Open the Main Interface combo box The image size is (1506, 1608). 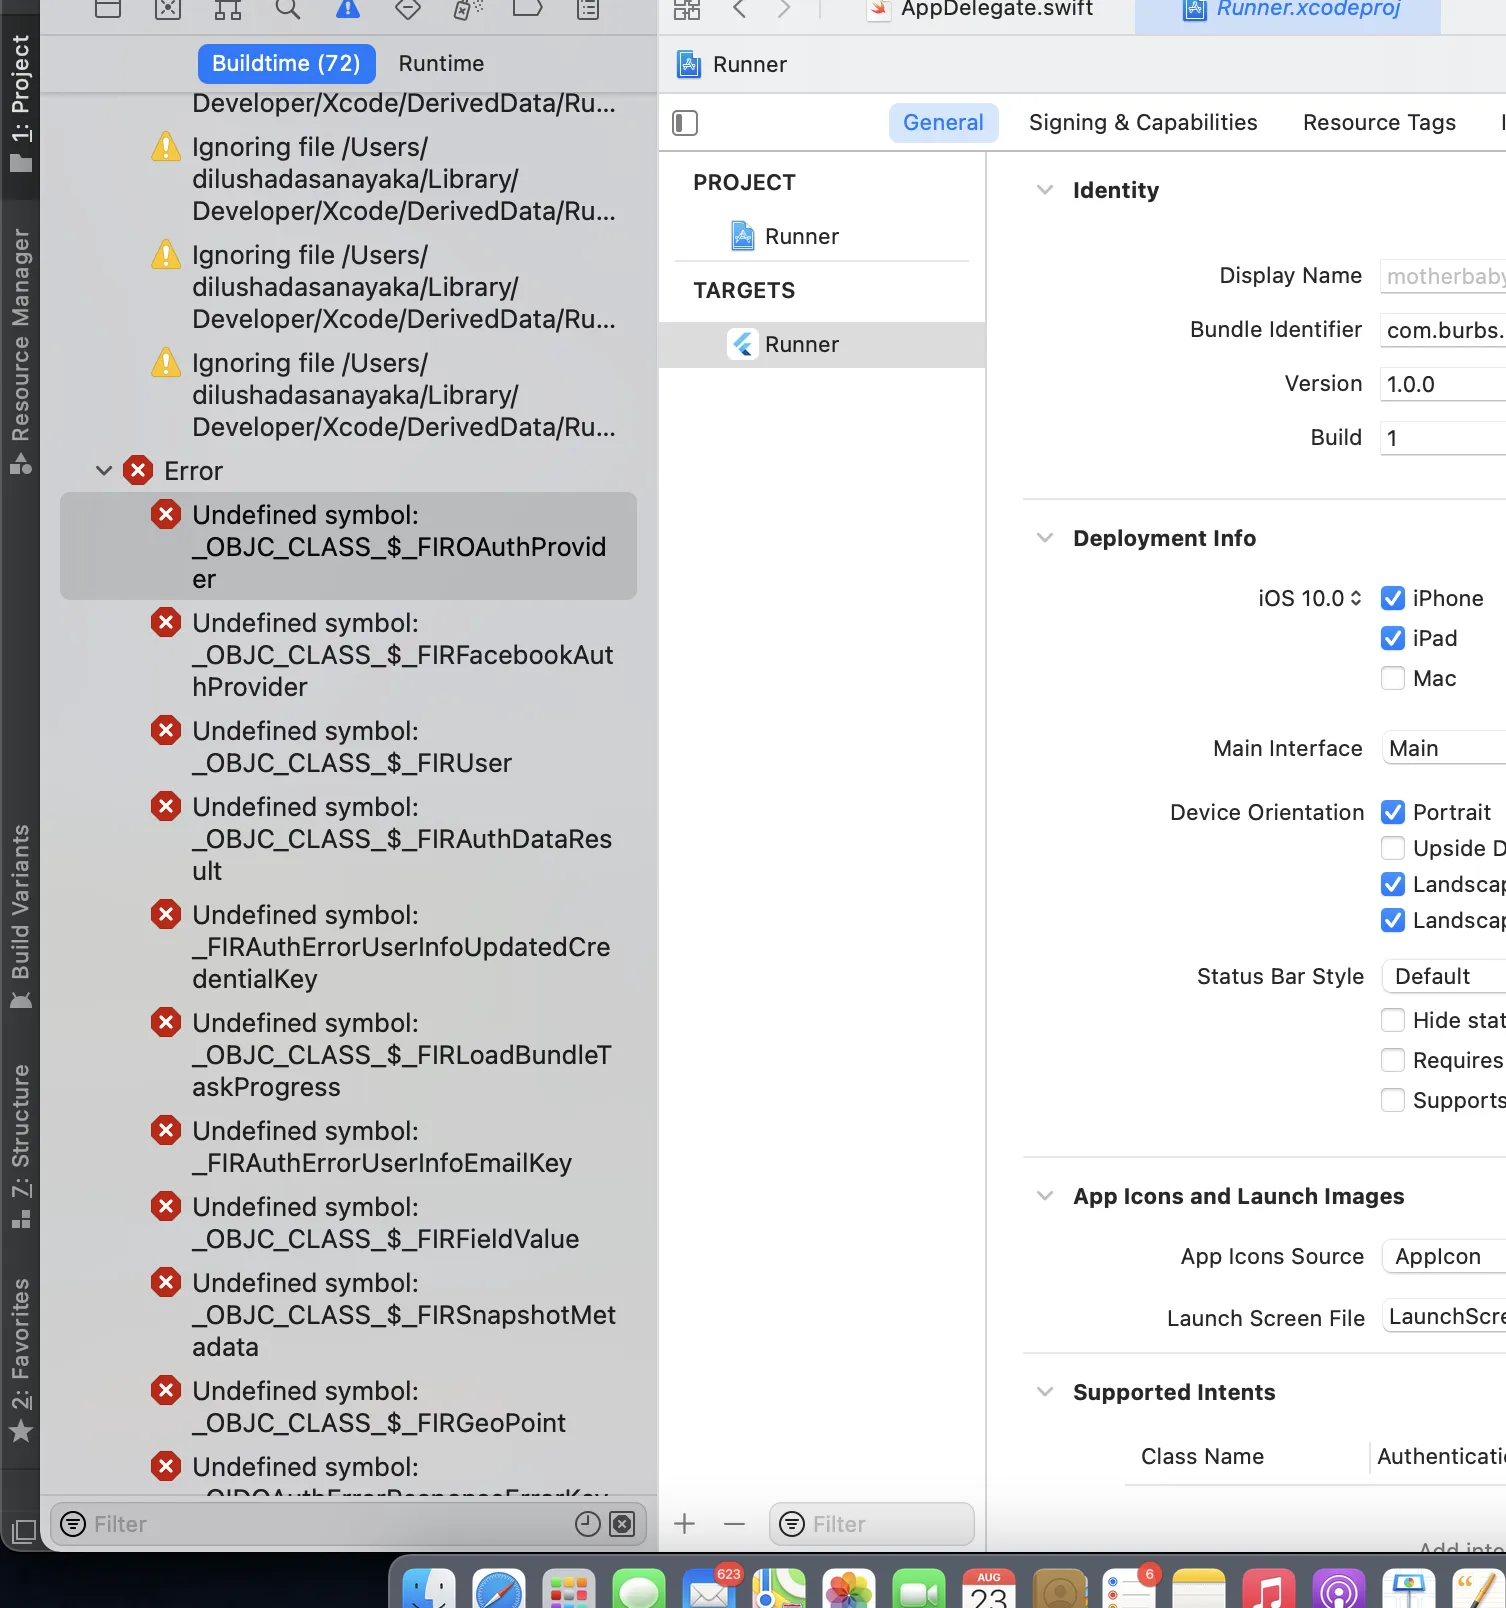click(x=1444, y=748)
